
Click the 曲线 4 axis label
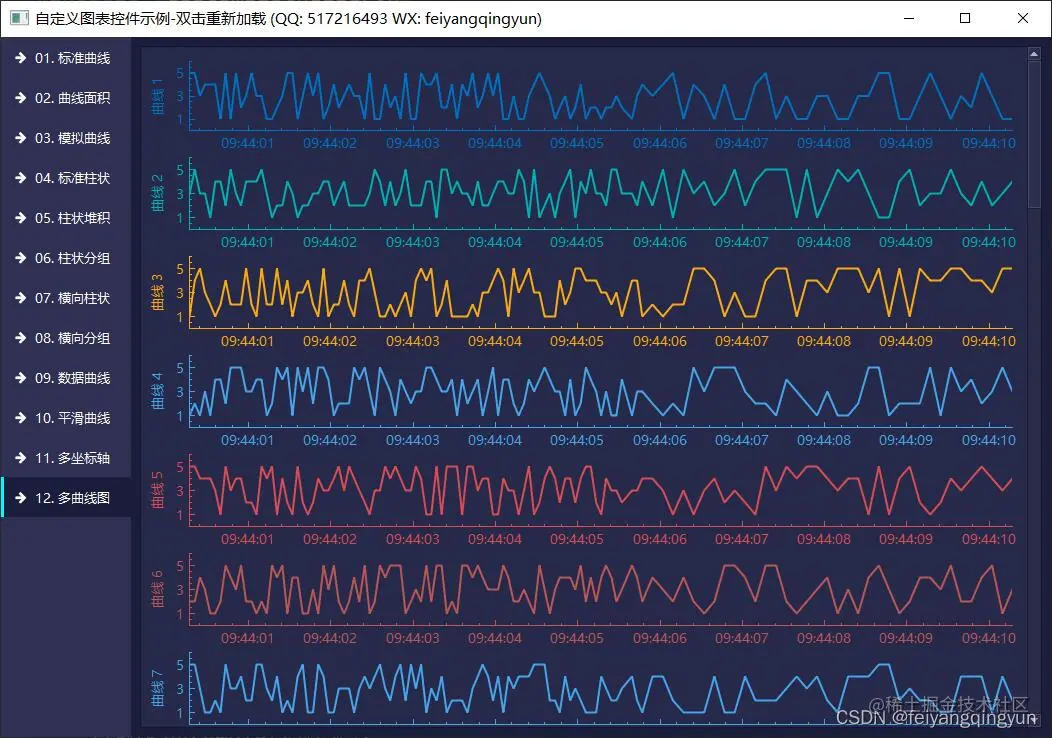point(158,391)
